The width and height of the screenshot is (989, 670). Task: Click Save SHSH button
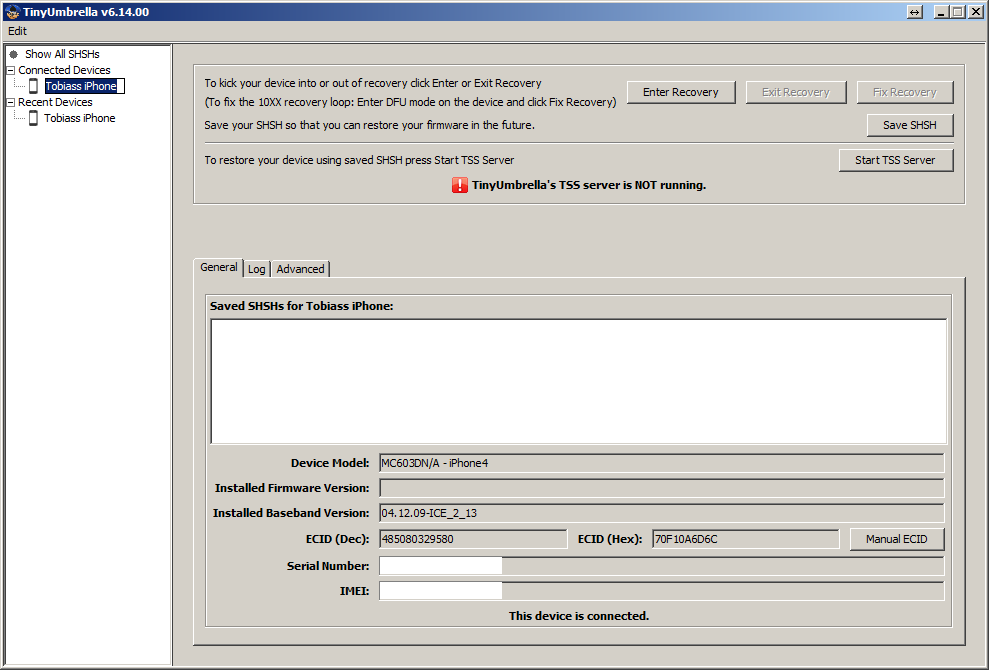pyautogui.click(x=910, y=125)
